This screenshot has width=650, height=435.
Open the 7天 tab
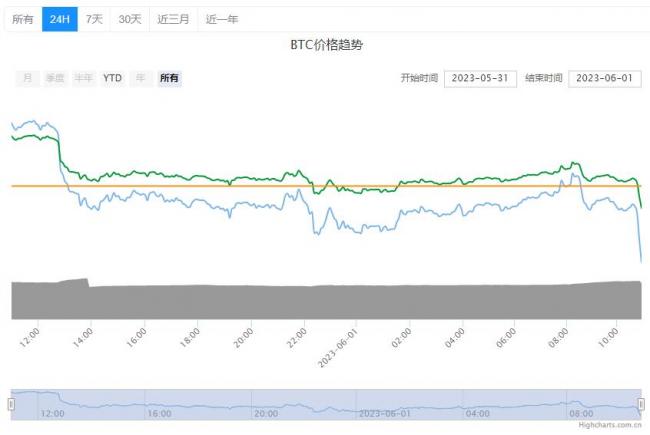[x=94, y=19]
